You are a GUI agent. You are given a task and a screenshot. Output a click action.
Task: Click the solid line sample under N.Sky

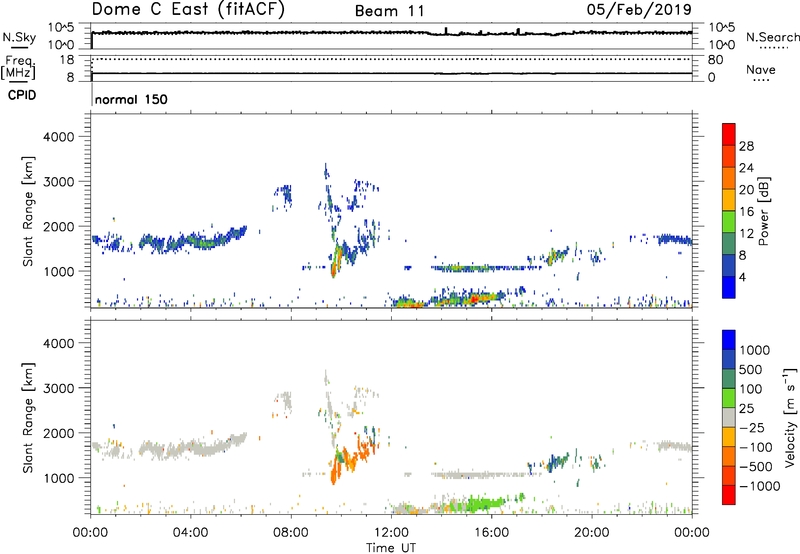click(x=19, y=48)
